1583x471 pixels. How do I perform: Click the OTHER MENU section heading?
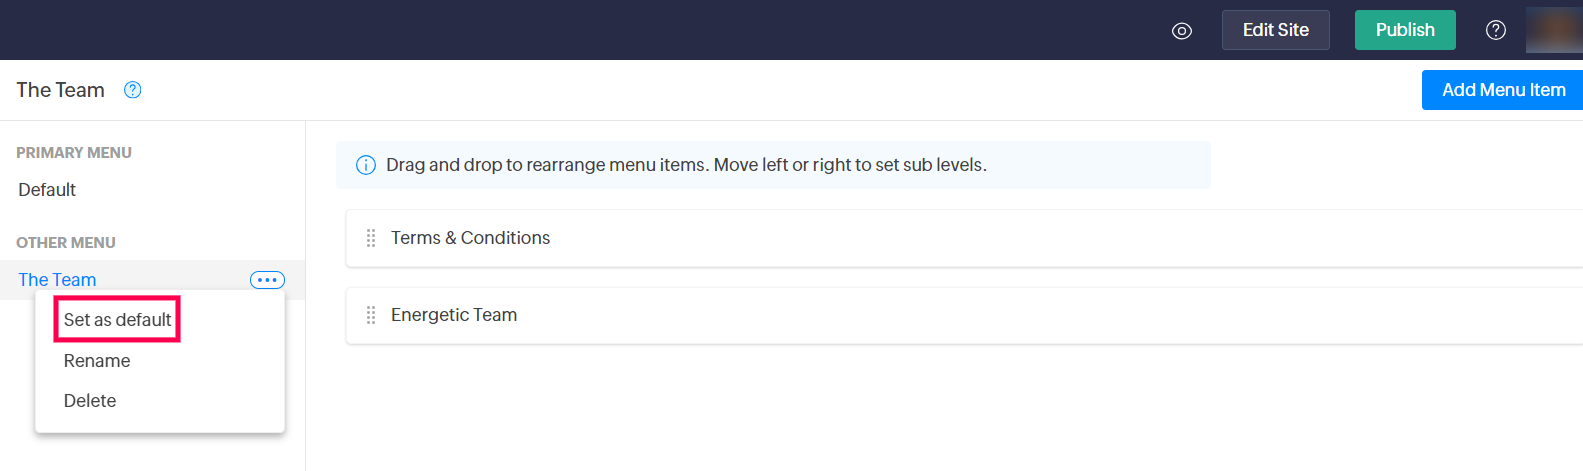pos(66,243)
